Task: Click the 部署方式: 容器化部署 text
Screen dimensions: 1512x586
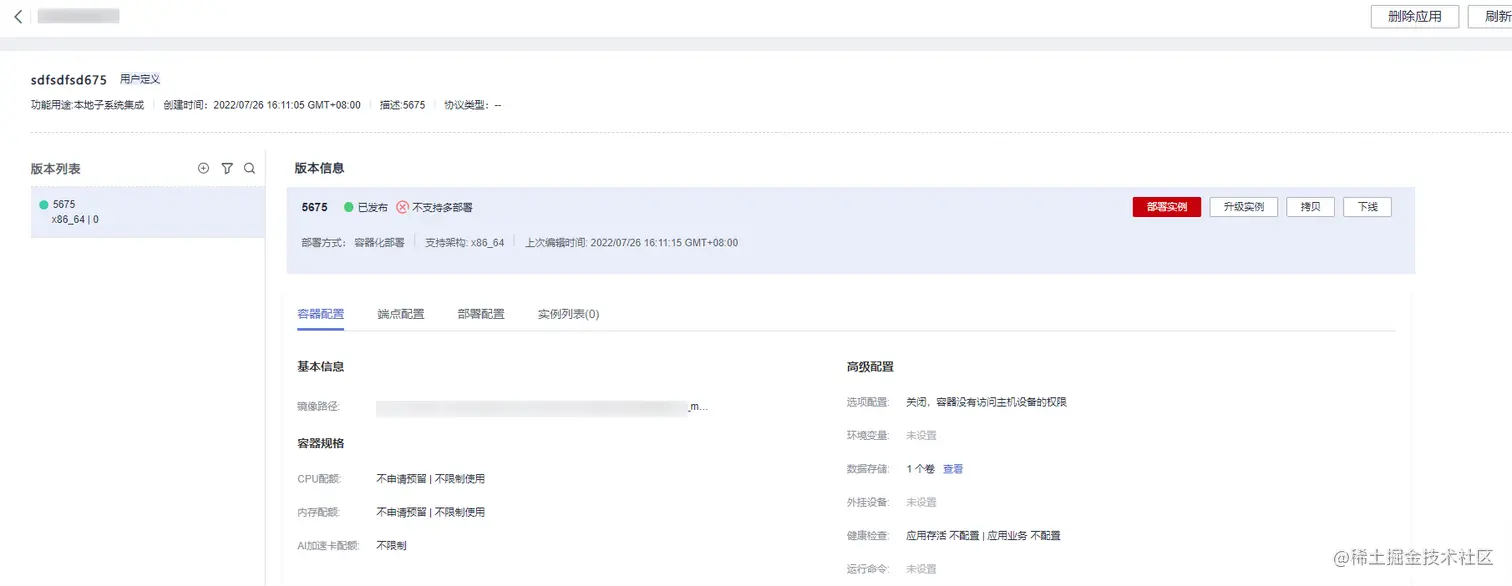Action: [x=353, y=242]
